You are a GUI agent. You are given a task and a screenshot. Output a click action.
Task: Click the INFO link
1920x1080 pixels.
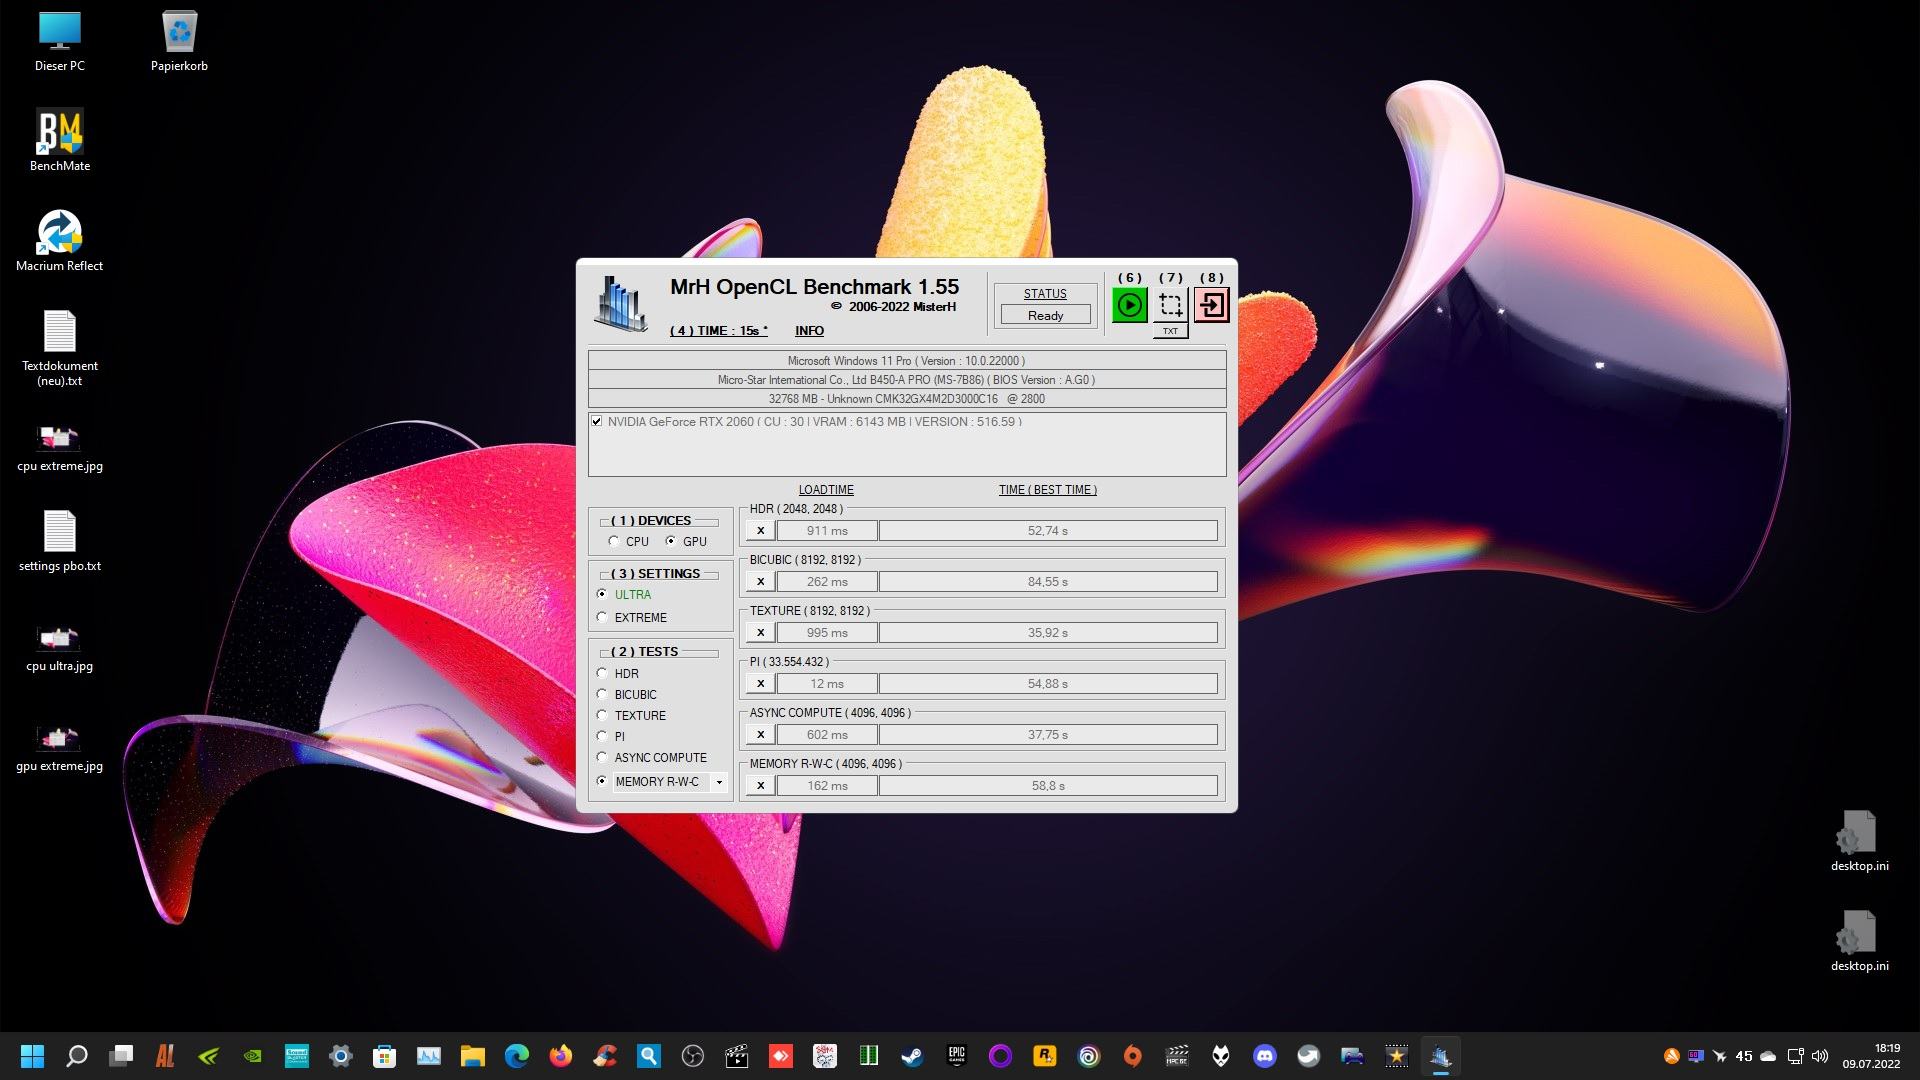click(x=809, y=331)
